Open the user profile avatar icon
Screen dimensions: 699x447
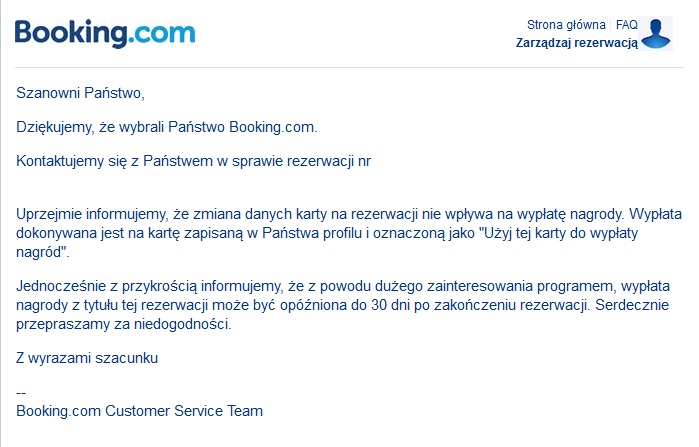click(656, 33)
